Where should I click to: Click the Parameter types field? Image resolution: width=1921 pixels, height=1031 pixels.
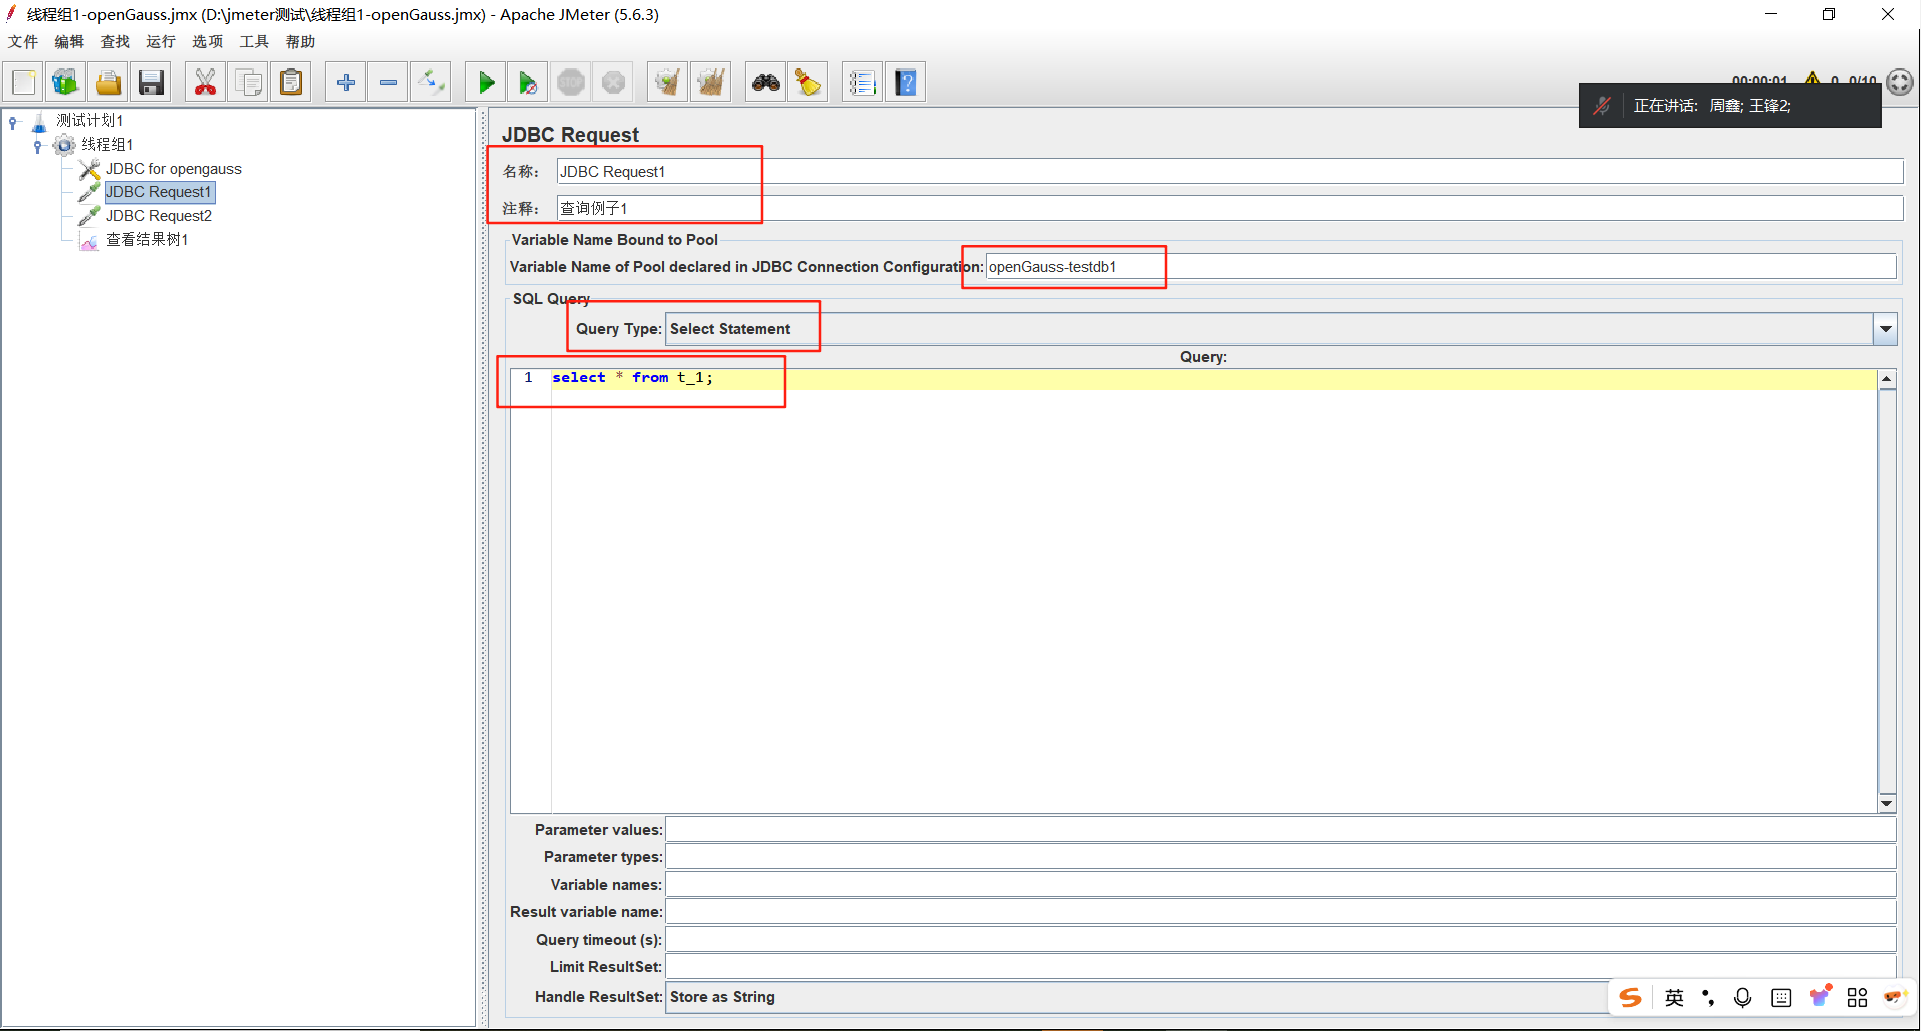click(x=1281, y=857)
